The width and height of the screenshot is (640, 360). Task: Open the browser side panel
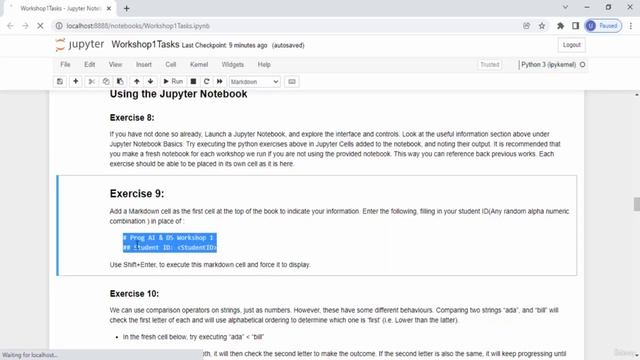point(576,26)
